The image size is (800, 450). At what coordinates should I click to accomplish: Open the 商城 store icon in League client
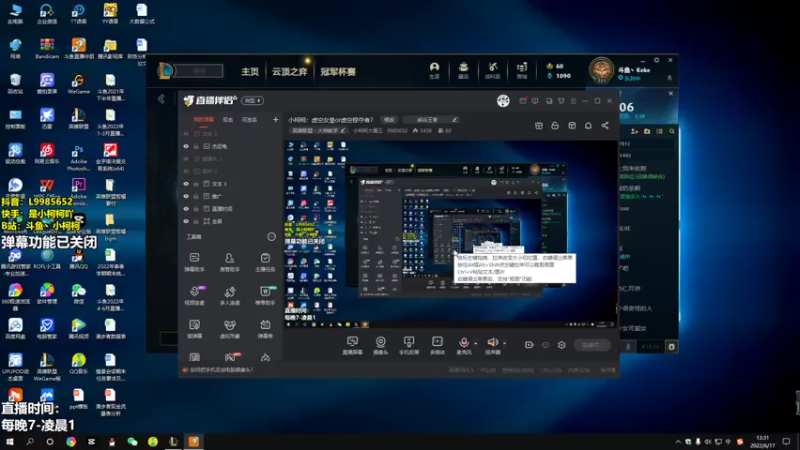(x=521, y=70)
